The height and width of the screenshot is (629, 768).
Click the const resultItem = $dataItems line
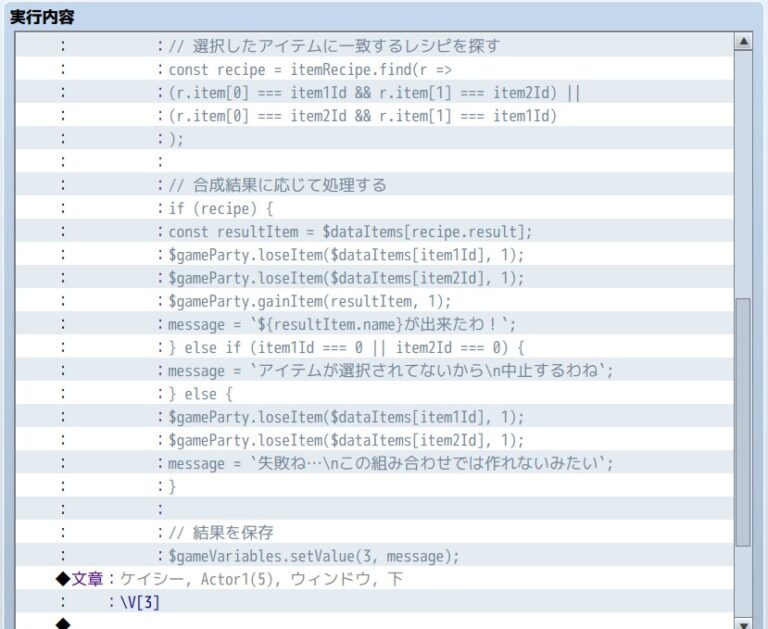350,232
